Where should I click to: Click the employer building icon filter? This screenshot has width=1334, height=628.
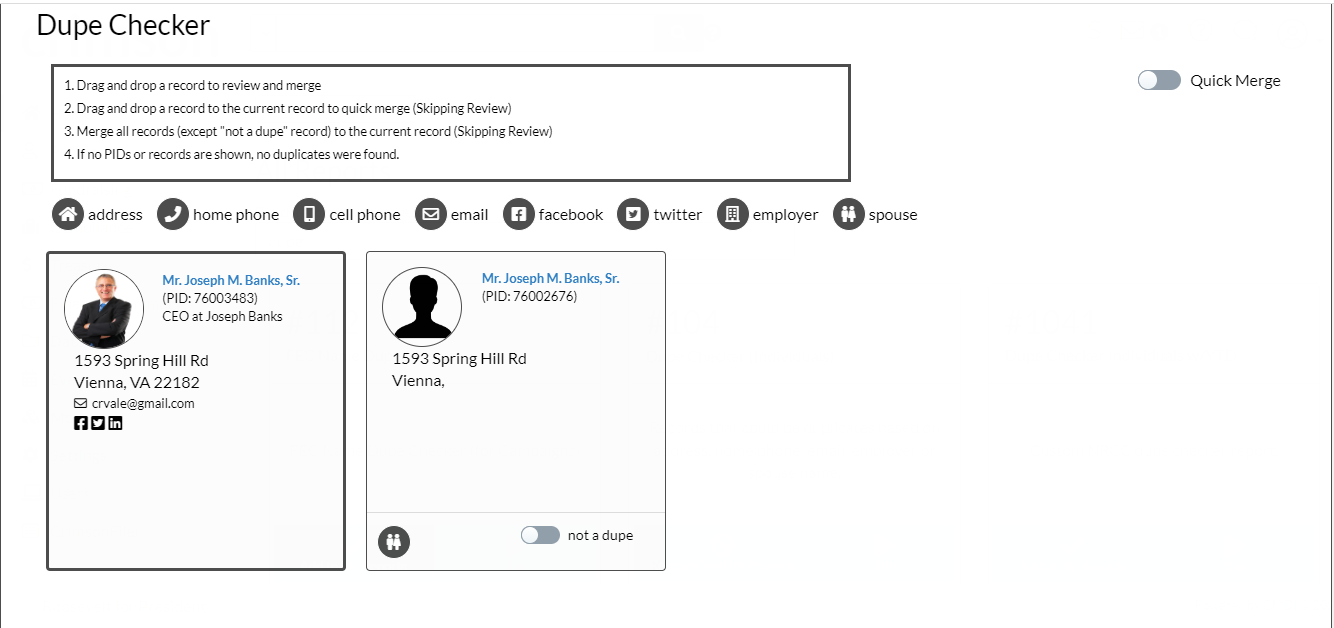(733, 214)
